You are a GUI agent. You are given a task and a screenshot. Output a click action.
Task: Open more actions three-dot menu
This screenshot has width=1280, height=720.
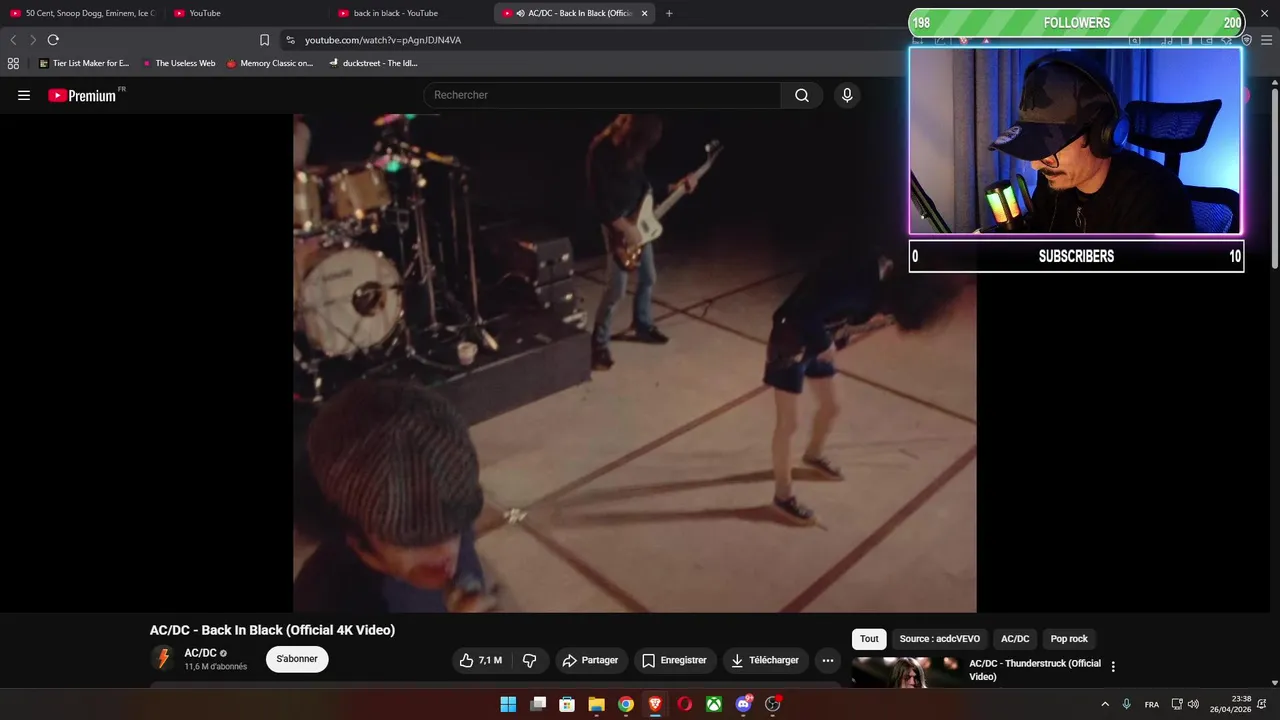(x=827, y=660)
